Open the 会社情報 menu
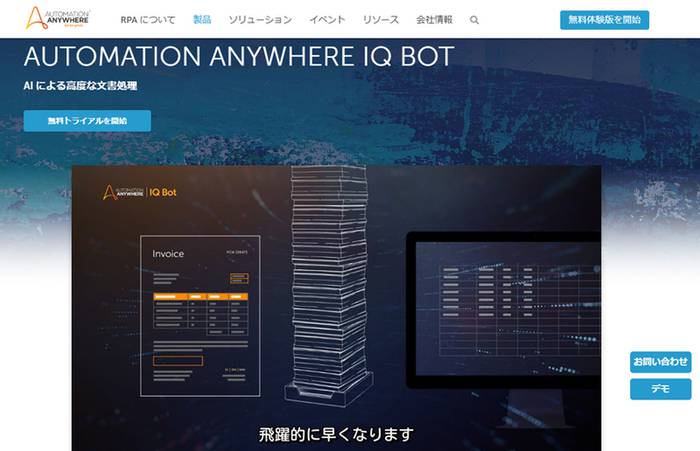 [x=434, y=20]
